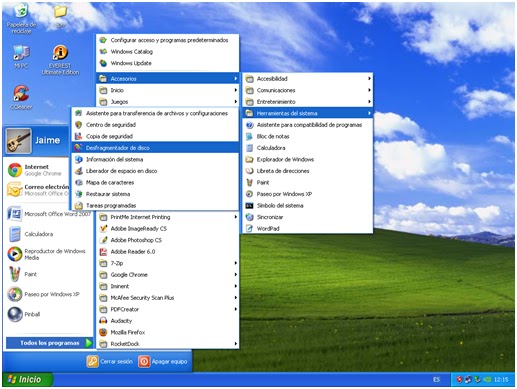This screenshot has height=389, width=517.
Task: Open Microsoft Office Word 2007
Action: tap(49, 214)
